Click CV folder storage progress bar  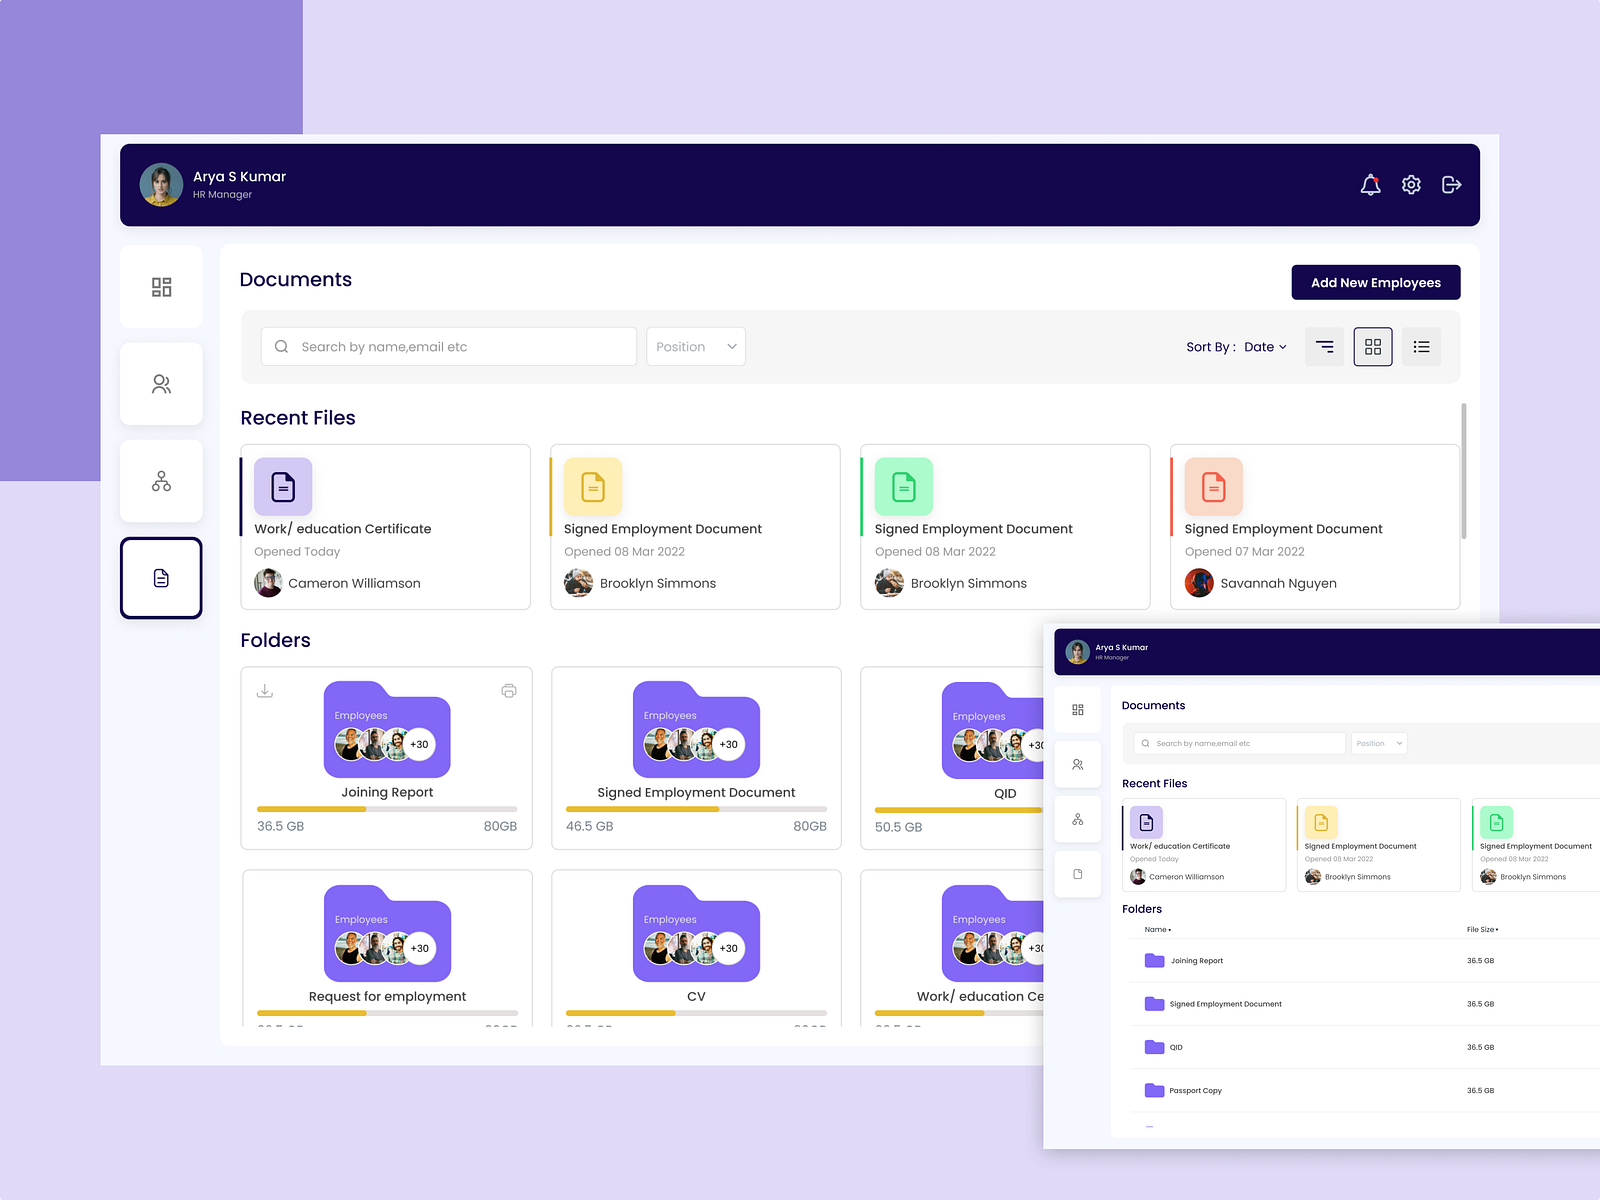pos(696,1013)
